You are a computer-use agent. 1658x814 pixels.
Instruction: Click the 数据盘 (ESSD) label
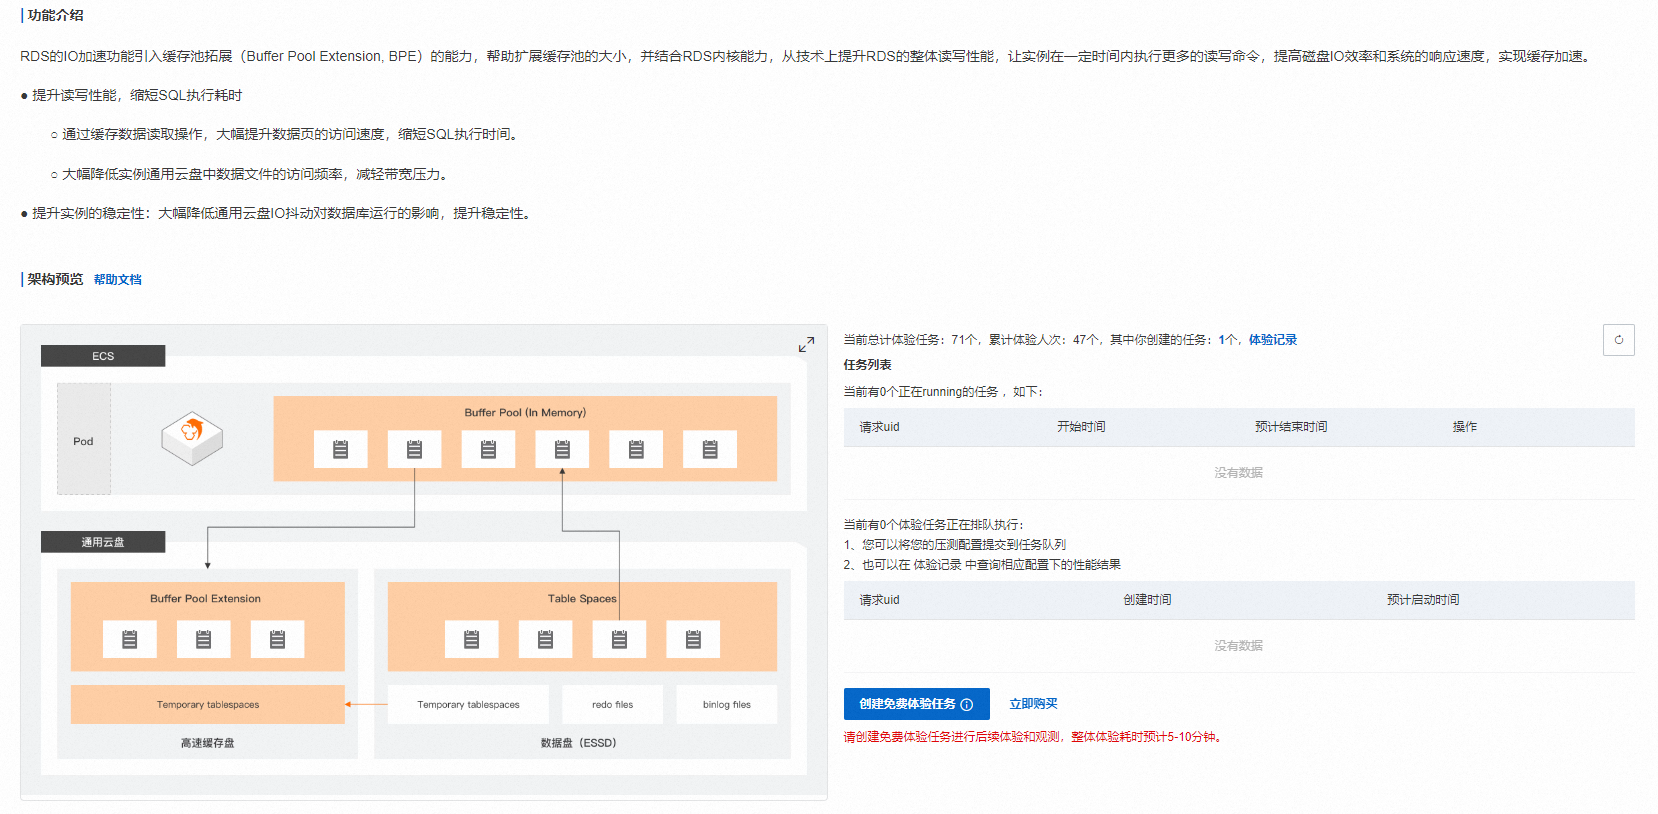click(578, 743)
